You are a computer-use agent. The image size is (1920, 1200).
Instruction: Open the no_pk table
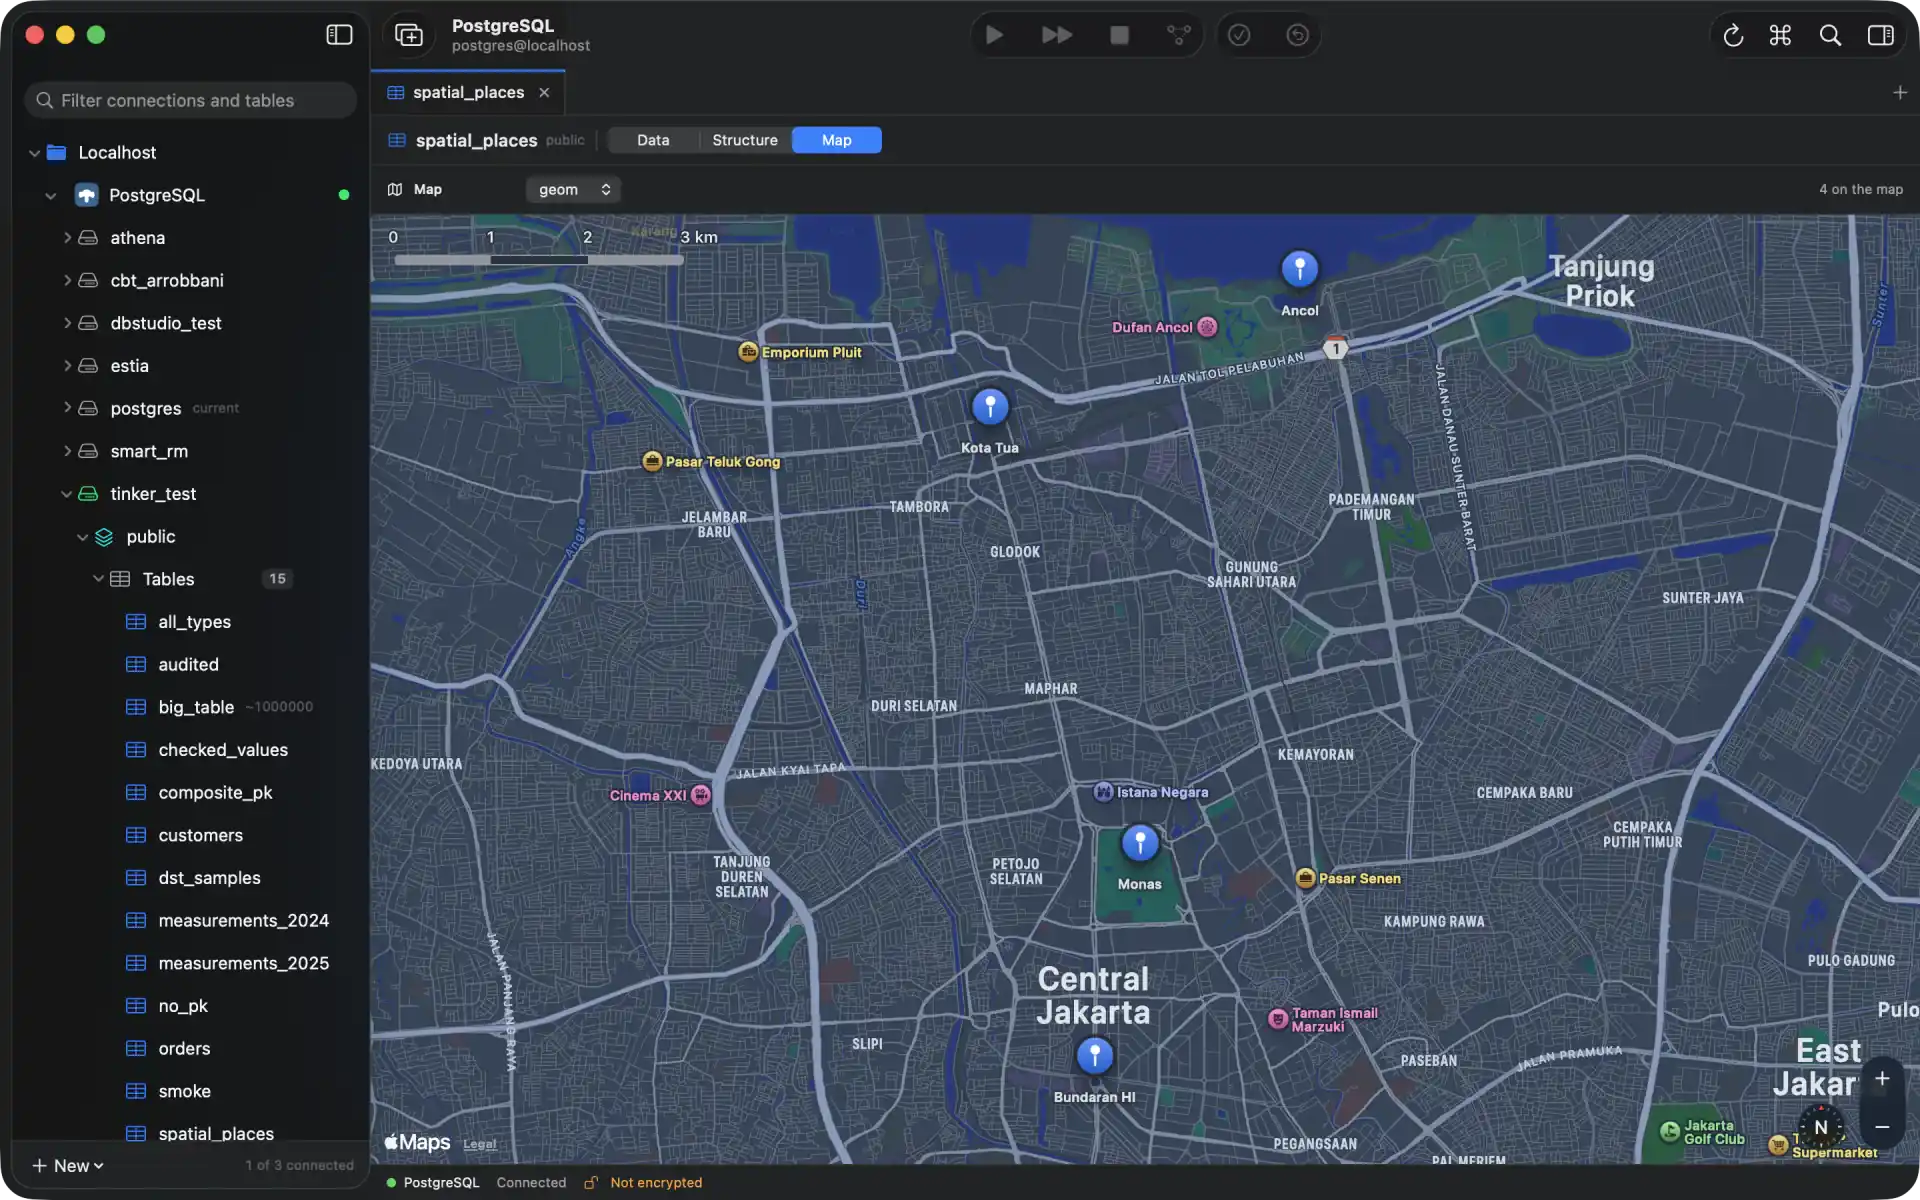click(x=183, y=1006)
